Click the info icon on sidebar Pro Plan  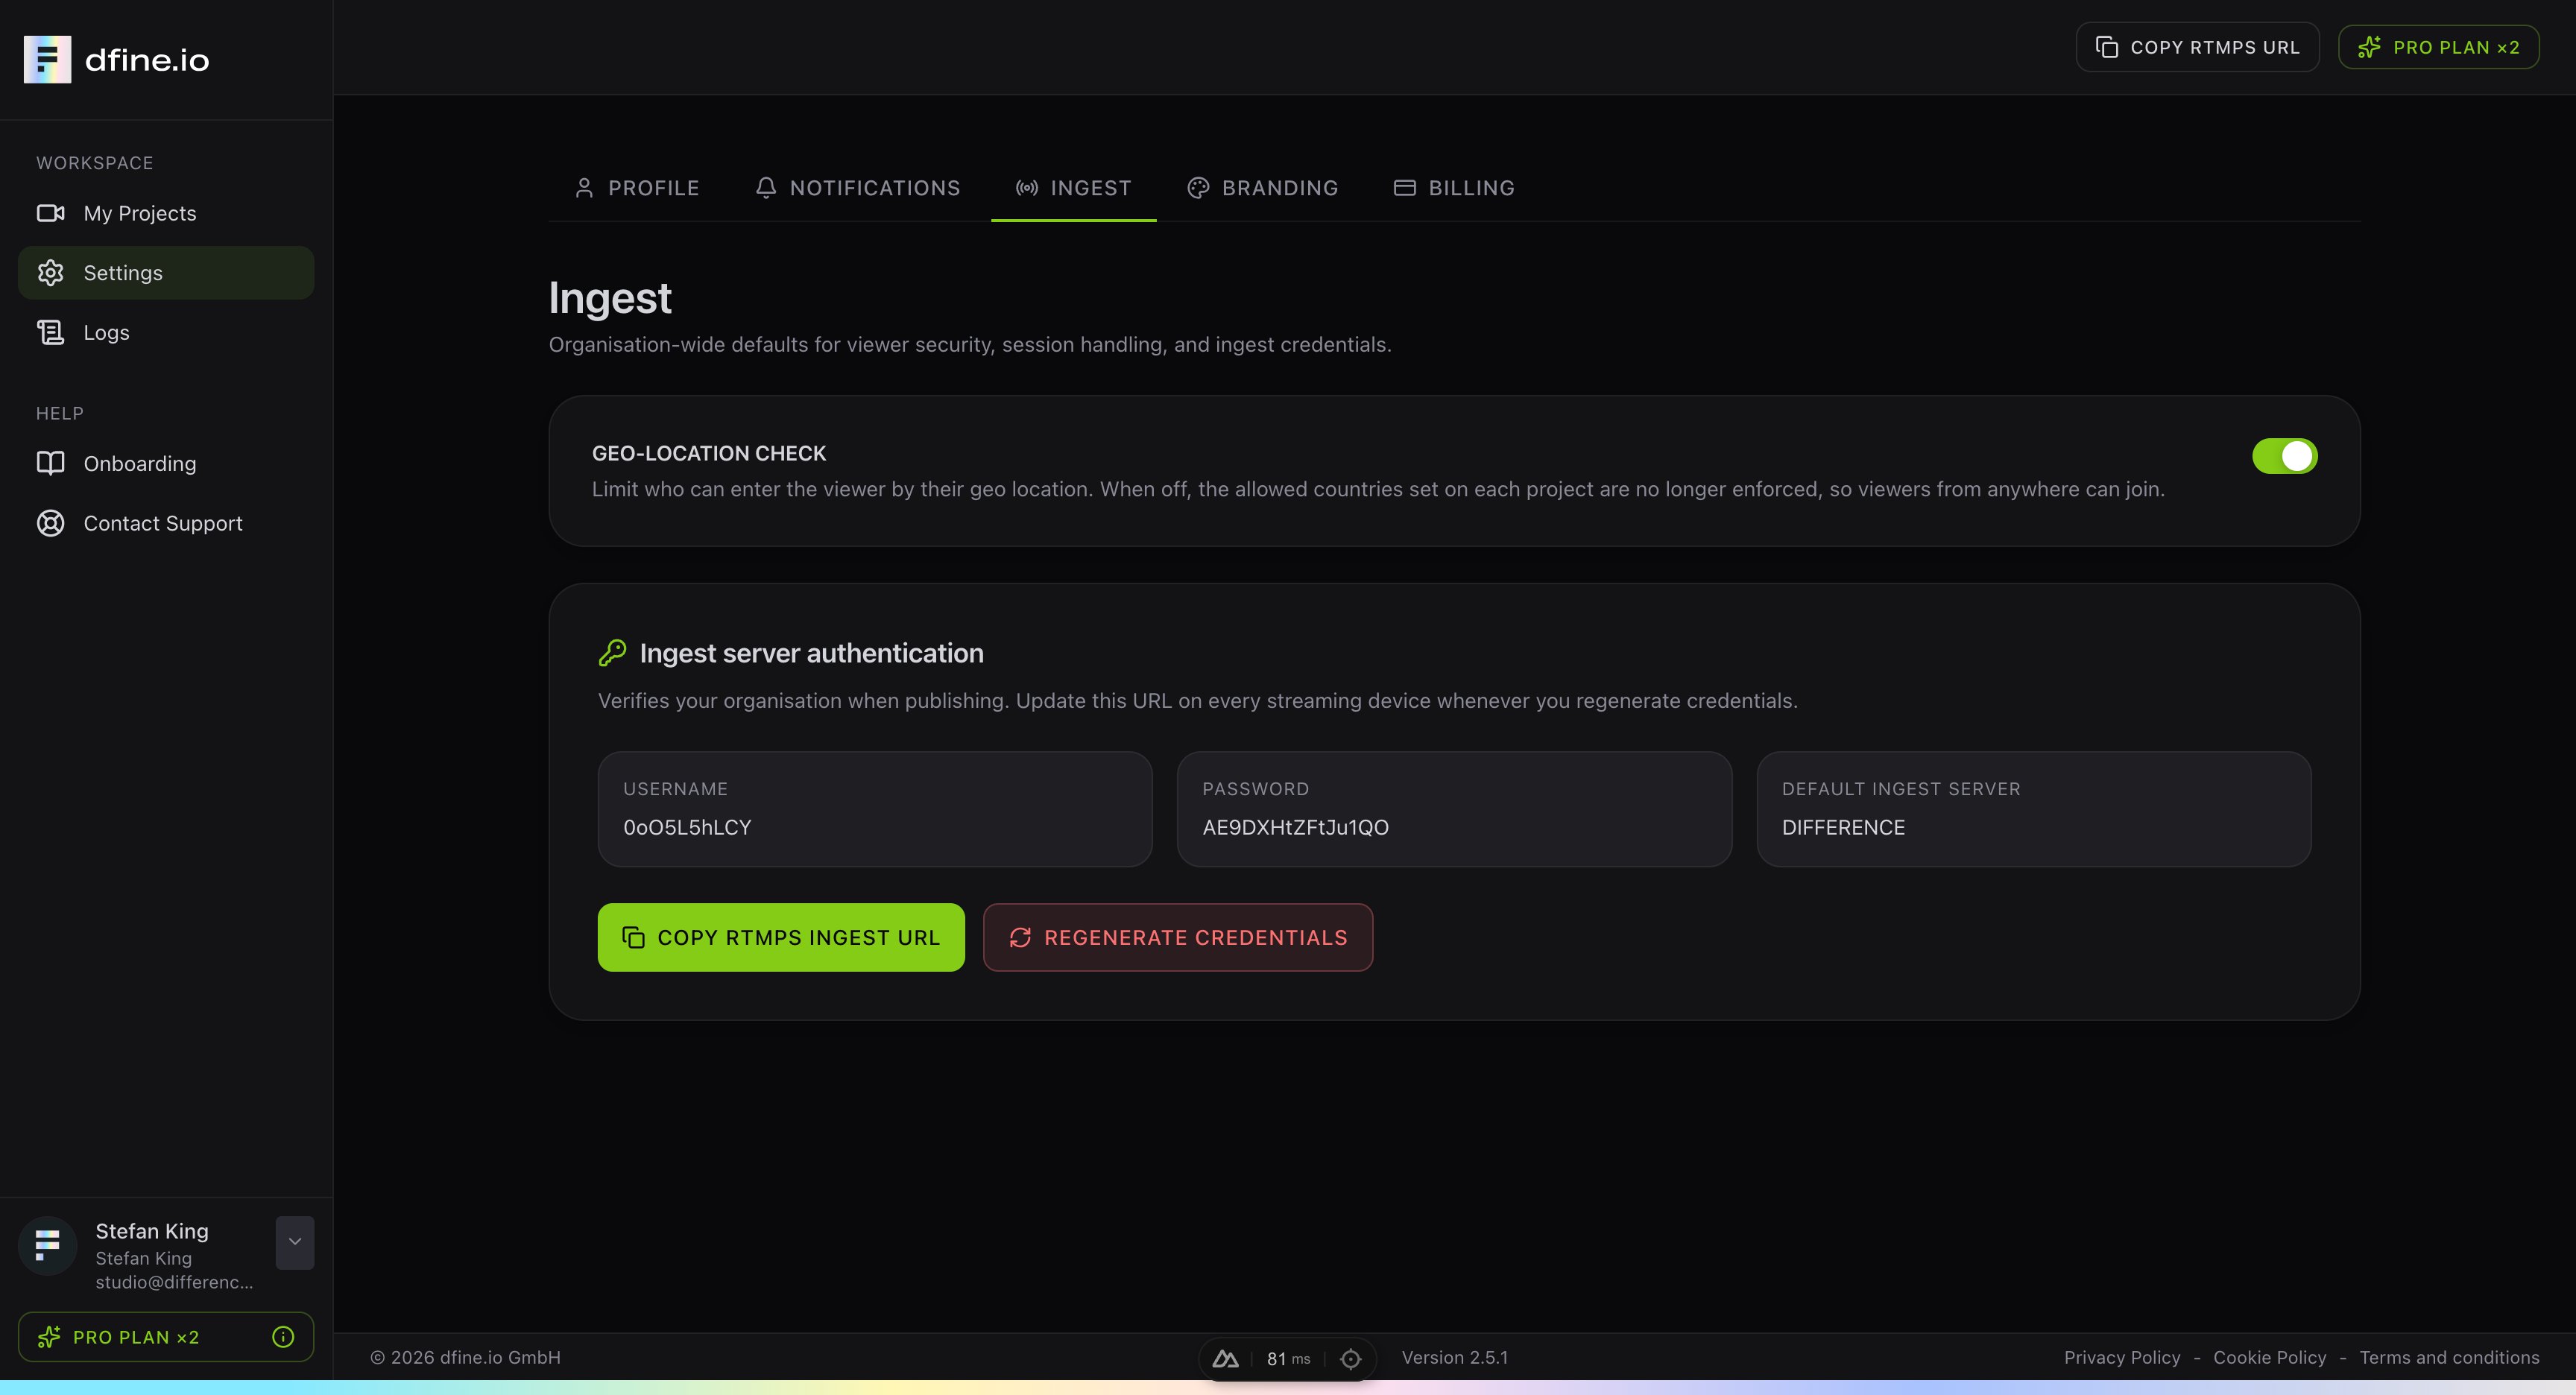pyautogui.click(x=283, y=1337)
